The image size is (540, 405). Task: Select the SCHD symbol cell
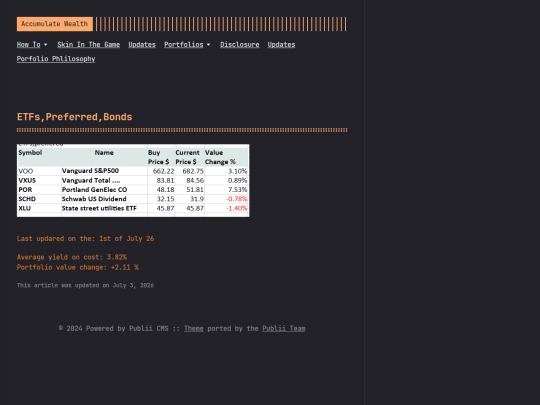pos(27,199)
